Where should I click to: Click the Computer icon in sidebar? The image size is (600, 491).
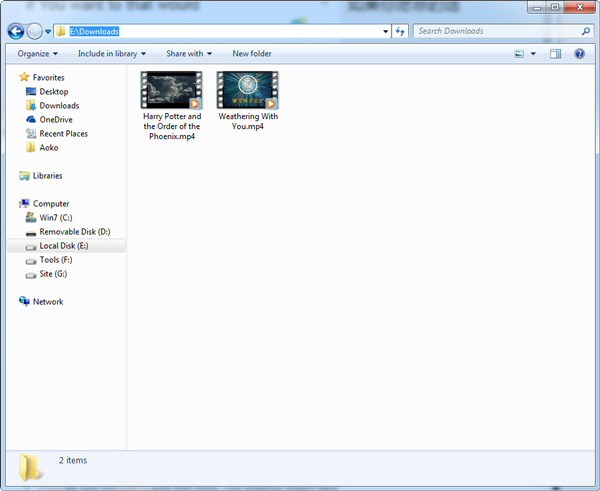(x=24, y=203)
